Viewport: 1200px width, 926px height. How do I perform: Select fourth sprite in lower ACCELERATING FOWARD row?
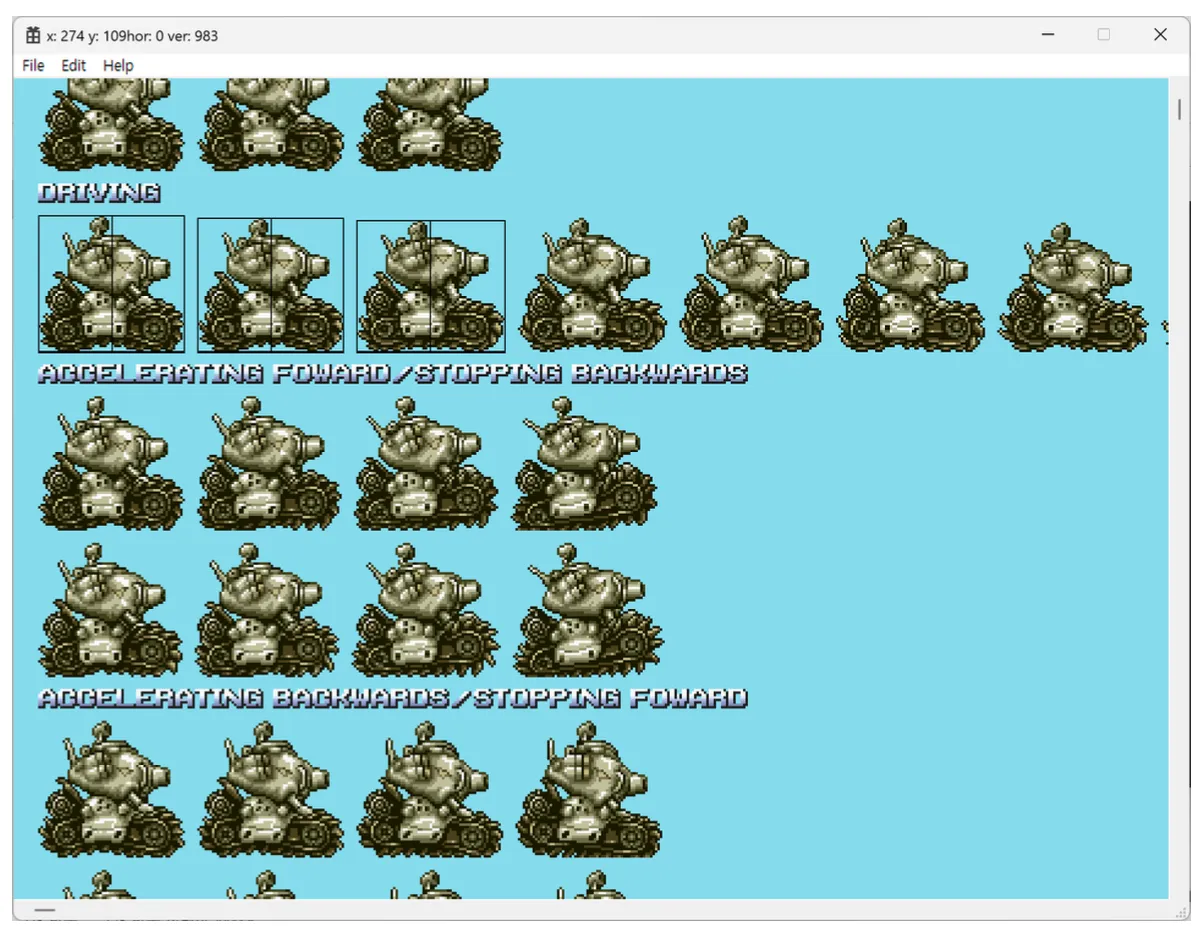pos(588,611)
